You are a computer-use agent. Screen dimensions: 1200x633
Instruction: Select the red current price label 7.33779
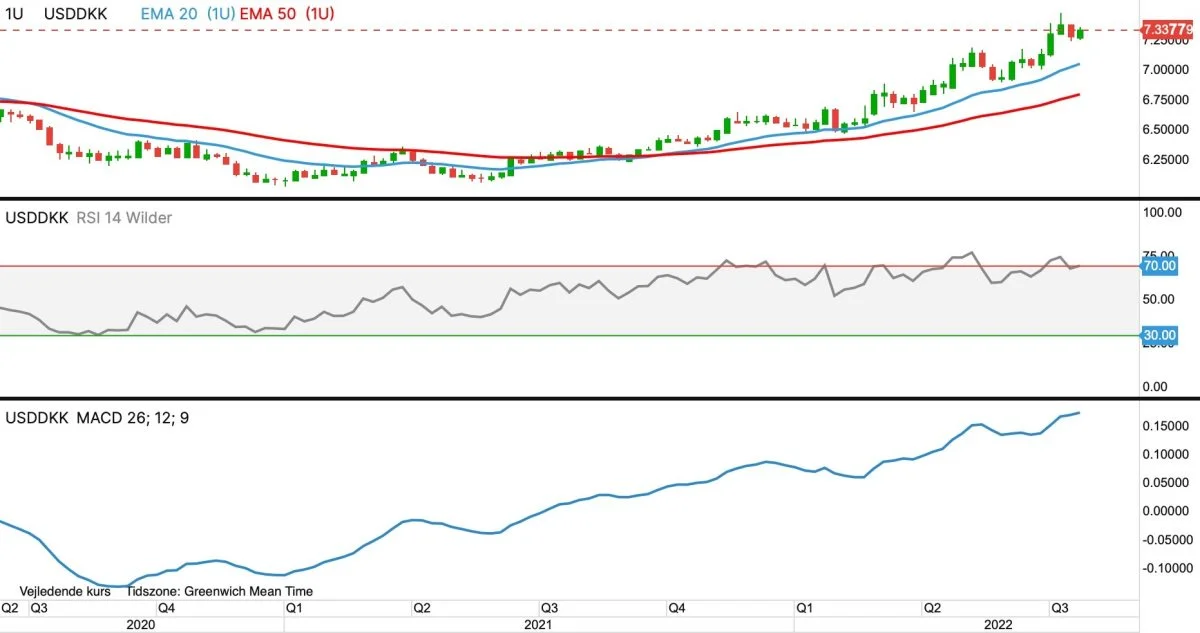(1168, 30)
